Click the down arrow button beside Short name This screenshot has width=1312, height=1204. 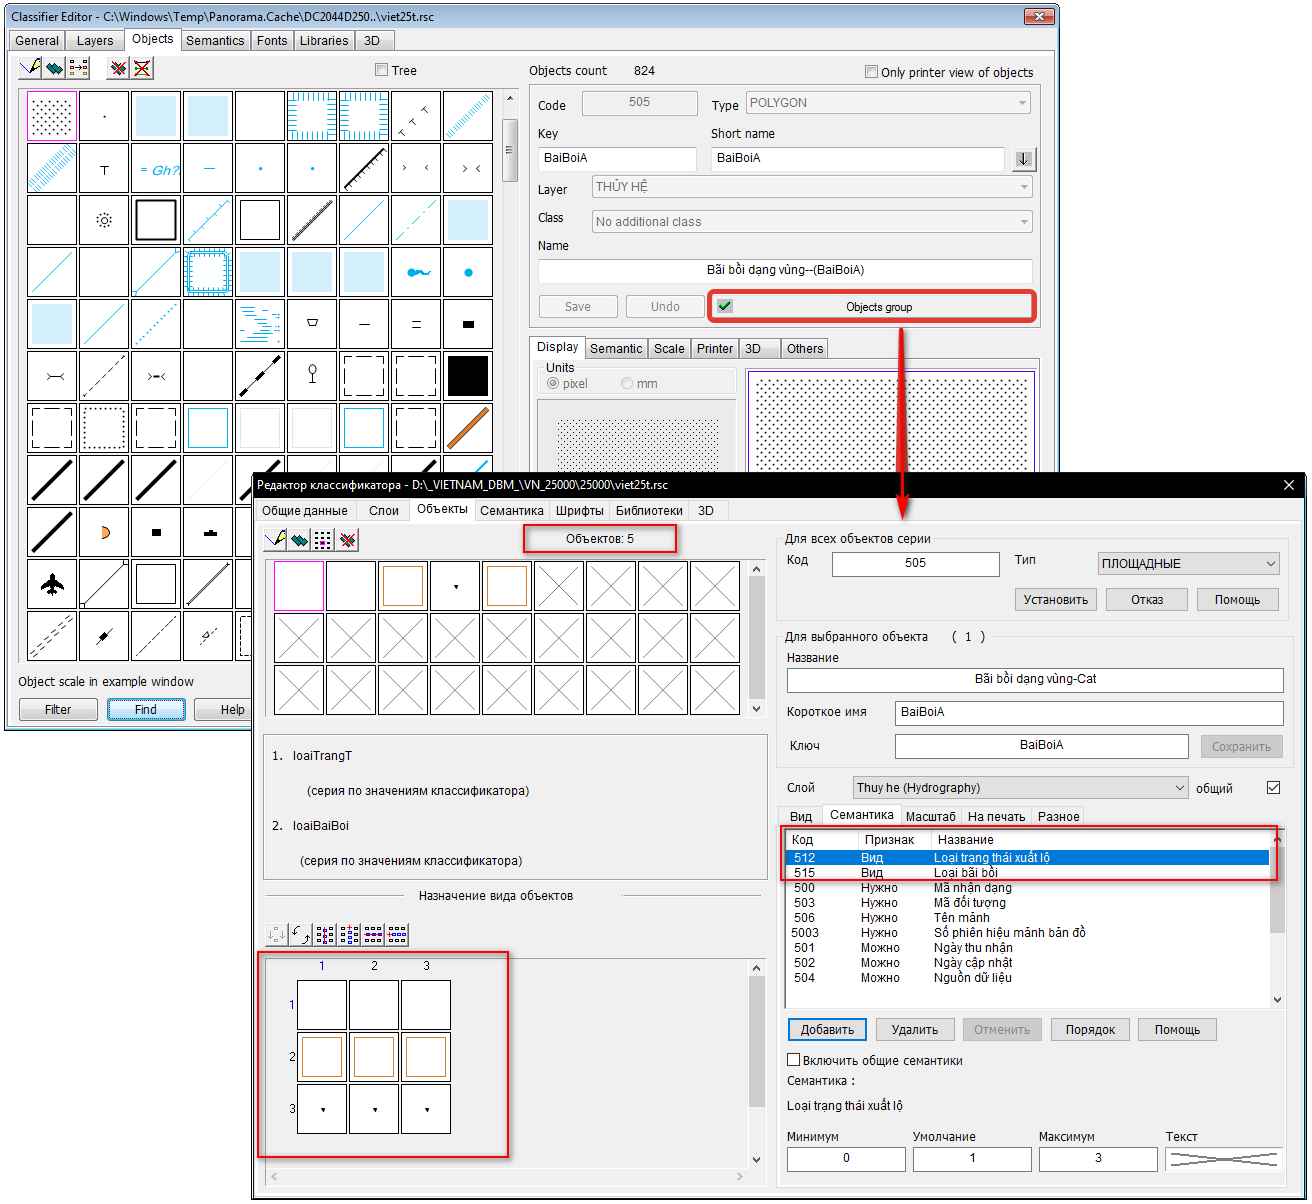pyautogui.click(x=1023, y=159)
